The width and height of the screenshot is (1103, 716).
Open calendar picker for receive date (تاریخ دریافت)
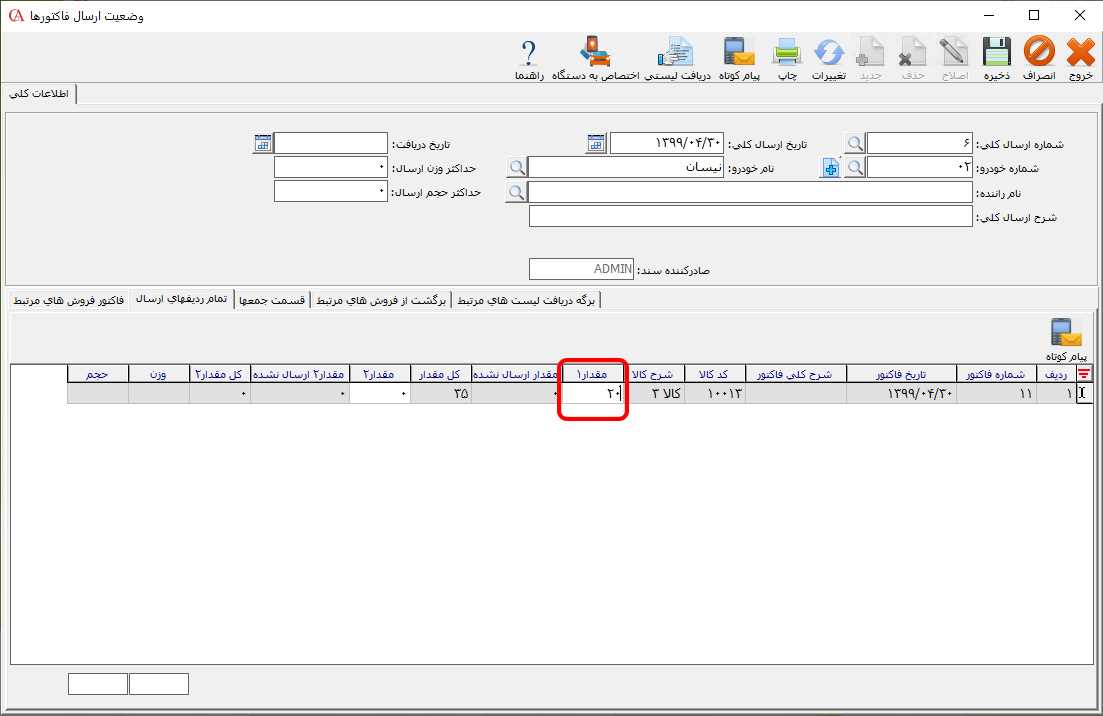(x=262, y=143)
